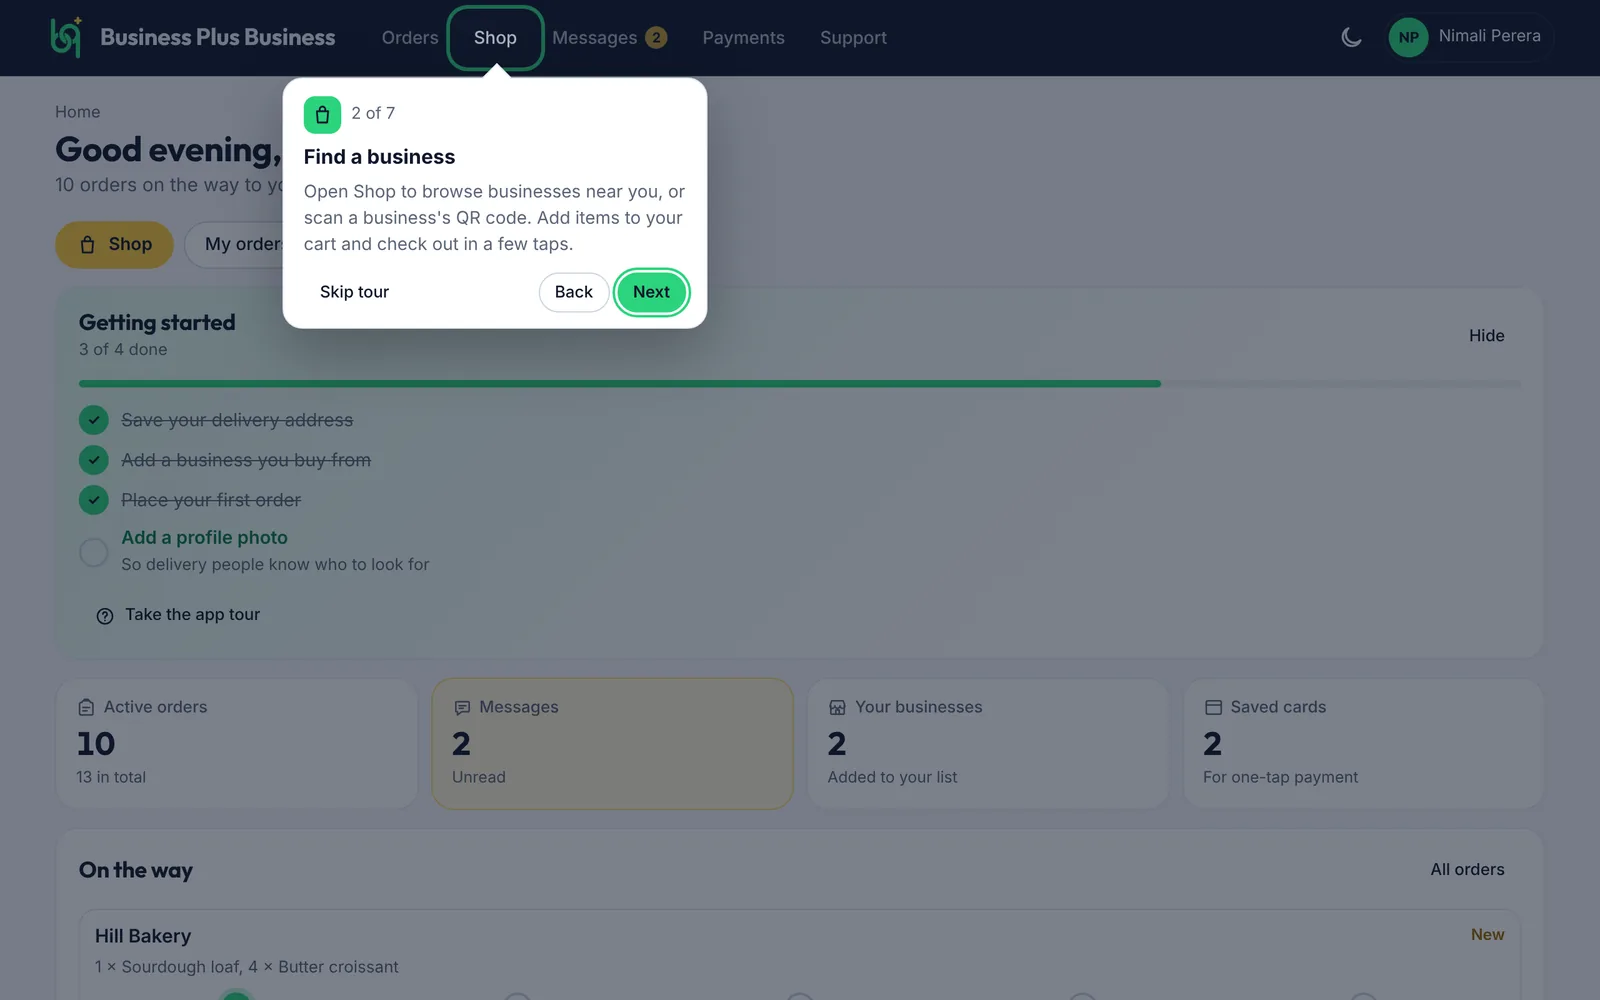Screen dimensions: 1600x1000
Task: Click the Saved cards card icon
Action: 1213,707
